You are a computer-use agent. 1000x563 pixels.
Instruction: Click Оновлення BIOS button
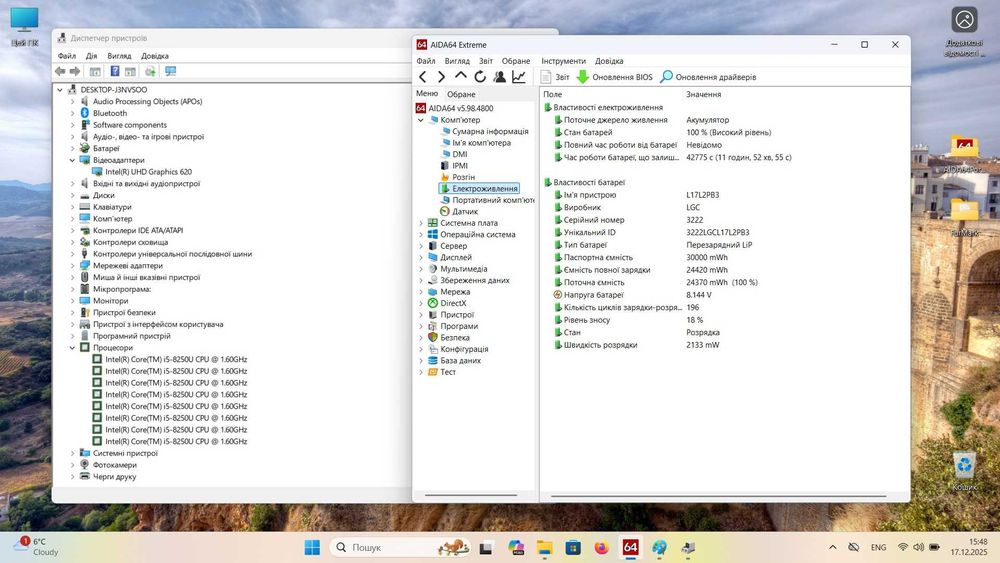click(x=614, y=77)
